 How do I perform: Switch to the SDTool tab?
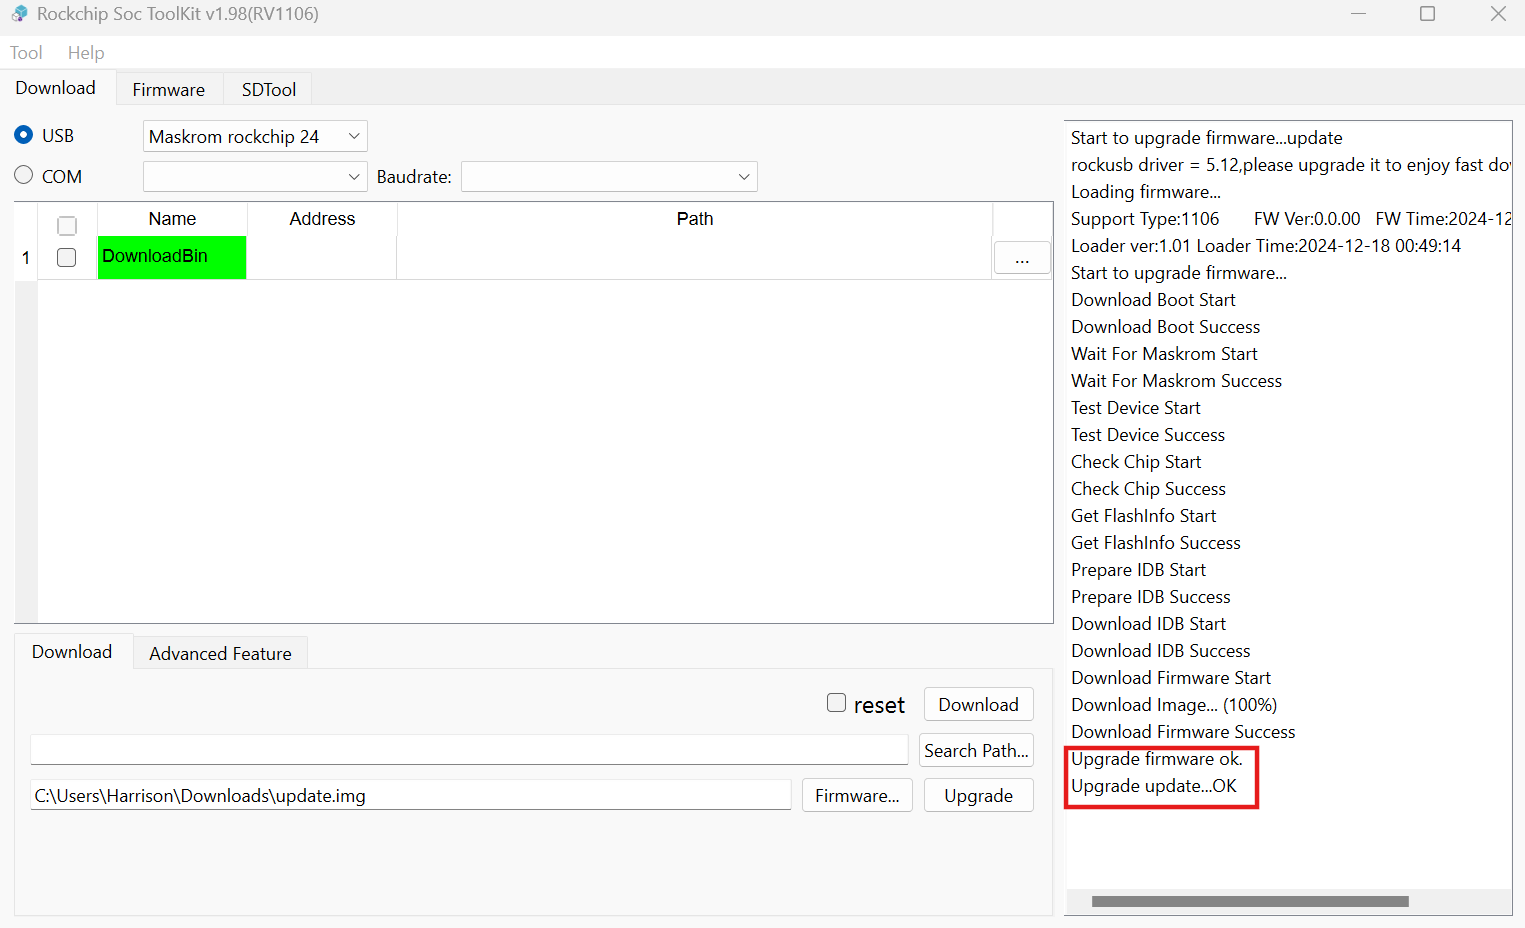(268, 90)
